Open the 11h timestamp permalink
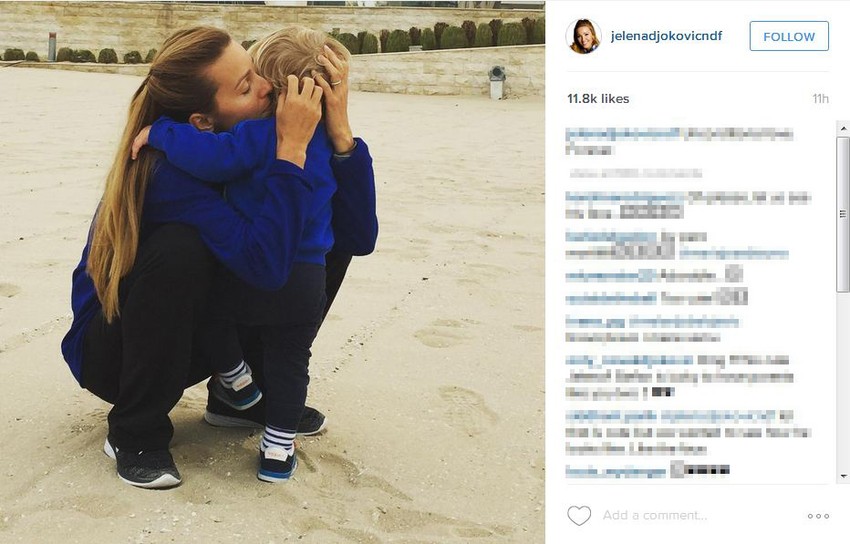Viewport: 850px width, 544px height. (x=820, y=99)
